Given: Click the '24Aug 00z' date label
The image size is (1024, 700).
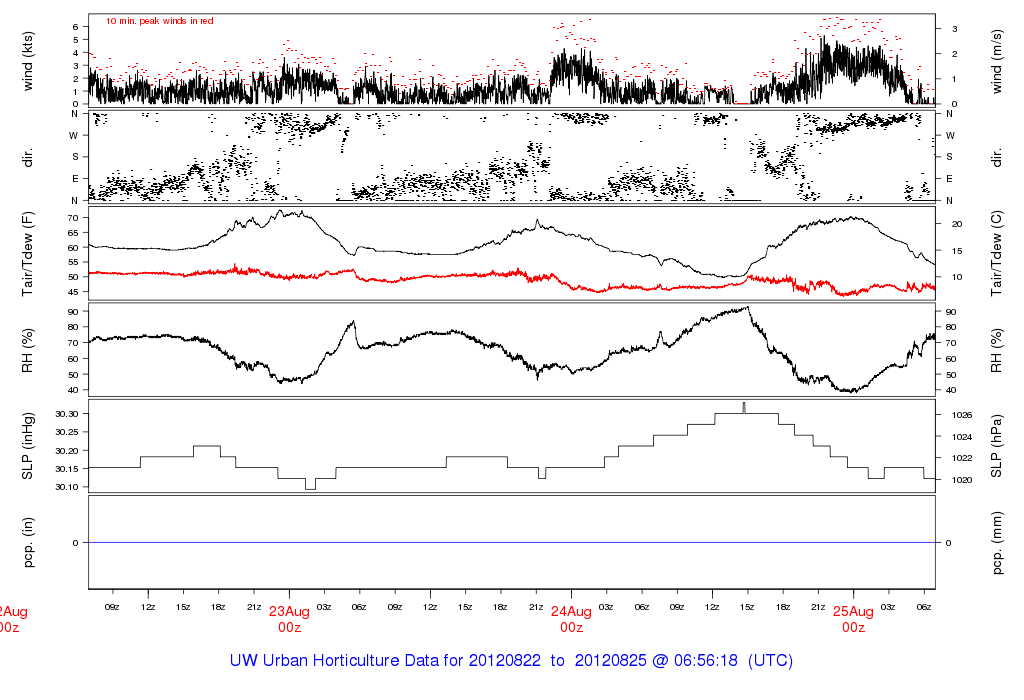Looking at the screenshot, I should point(571,619).
